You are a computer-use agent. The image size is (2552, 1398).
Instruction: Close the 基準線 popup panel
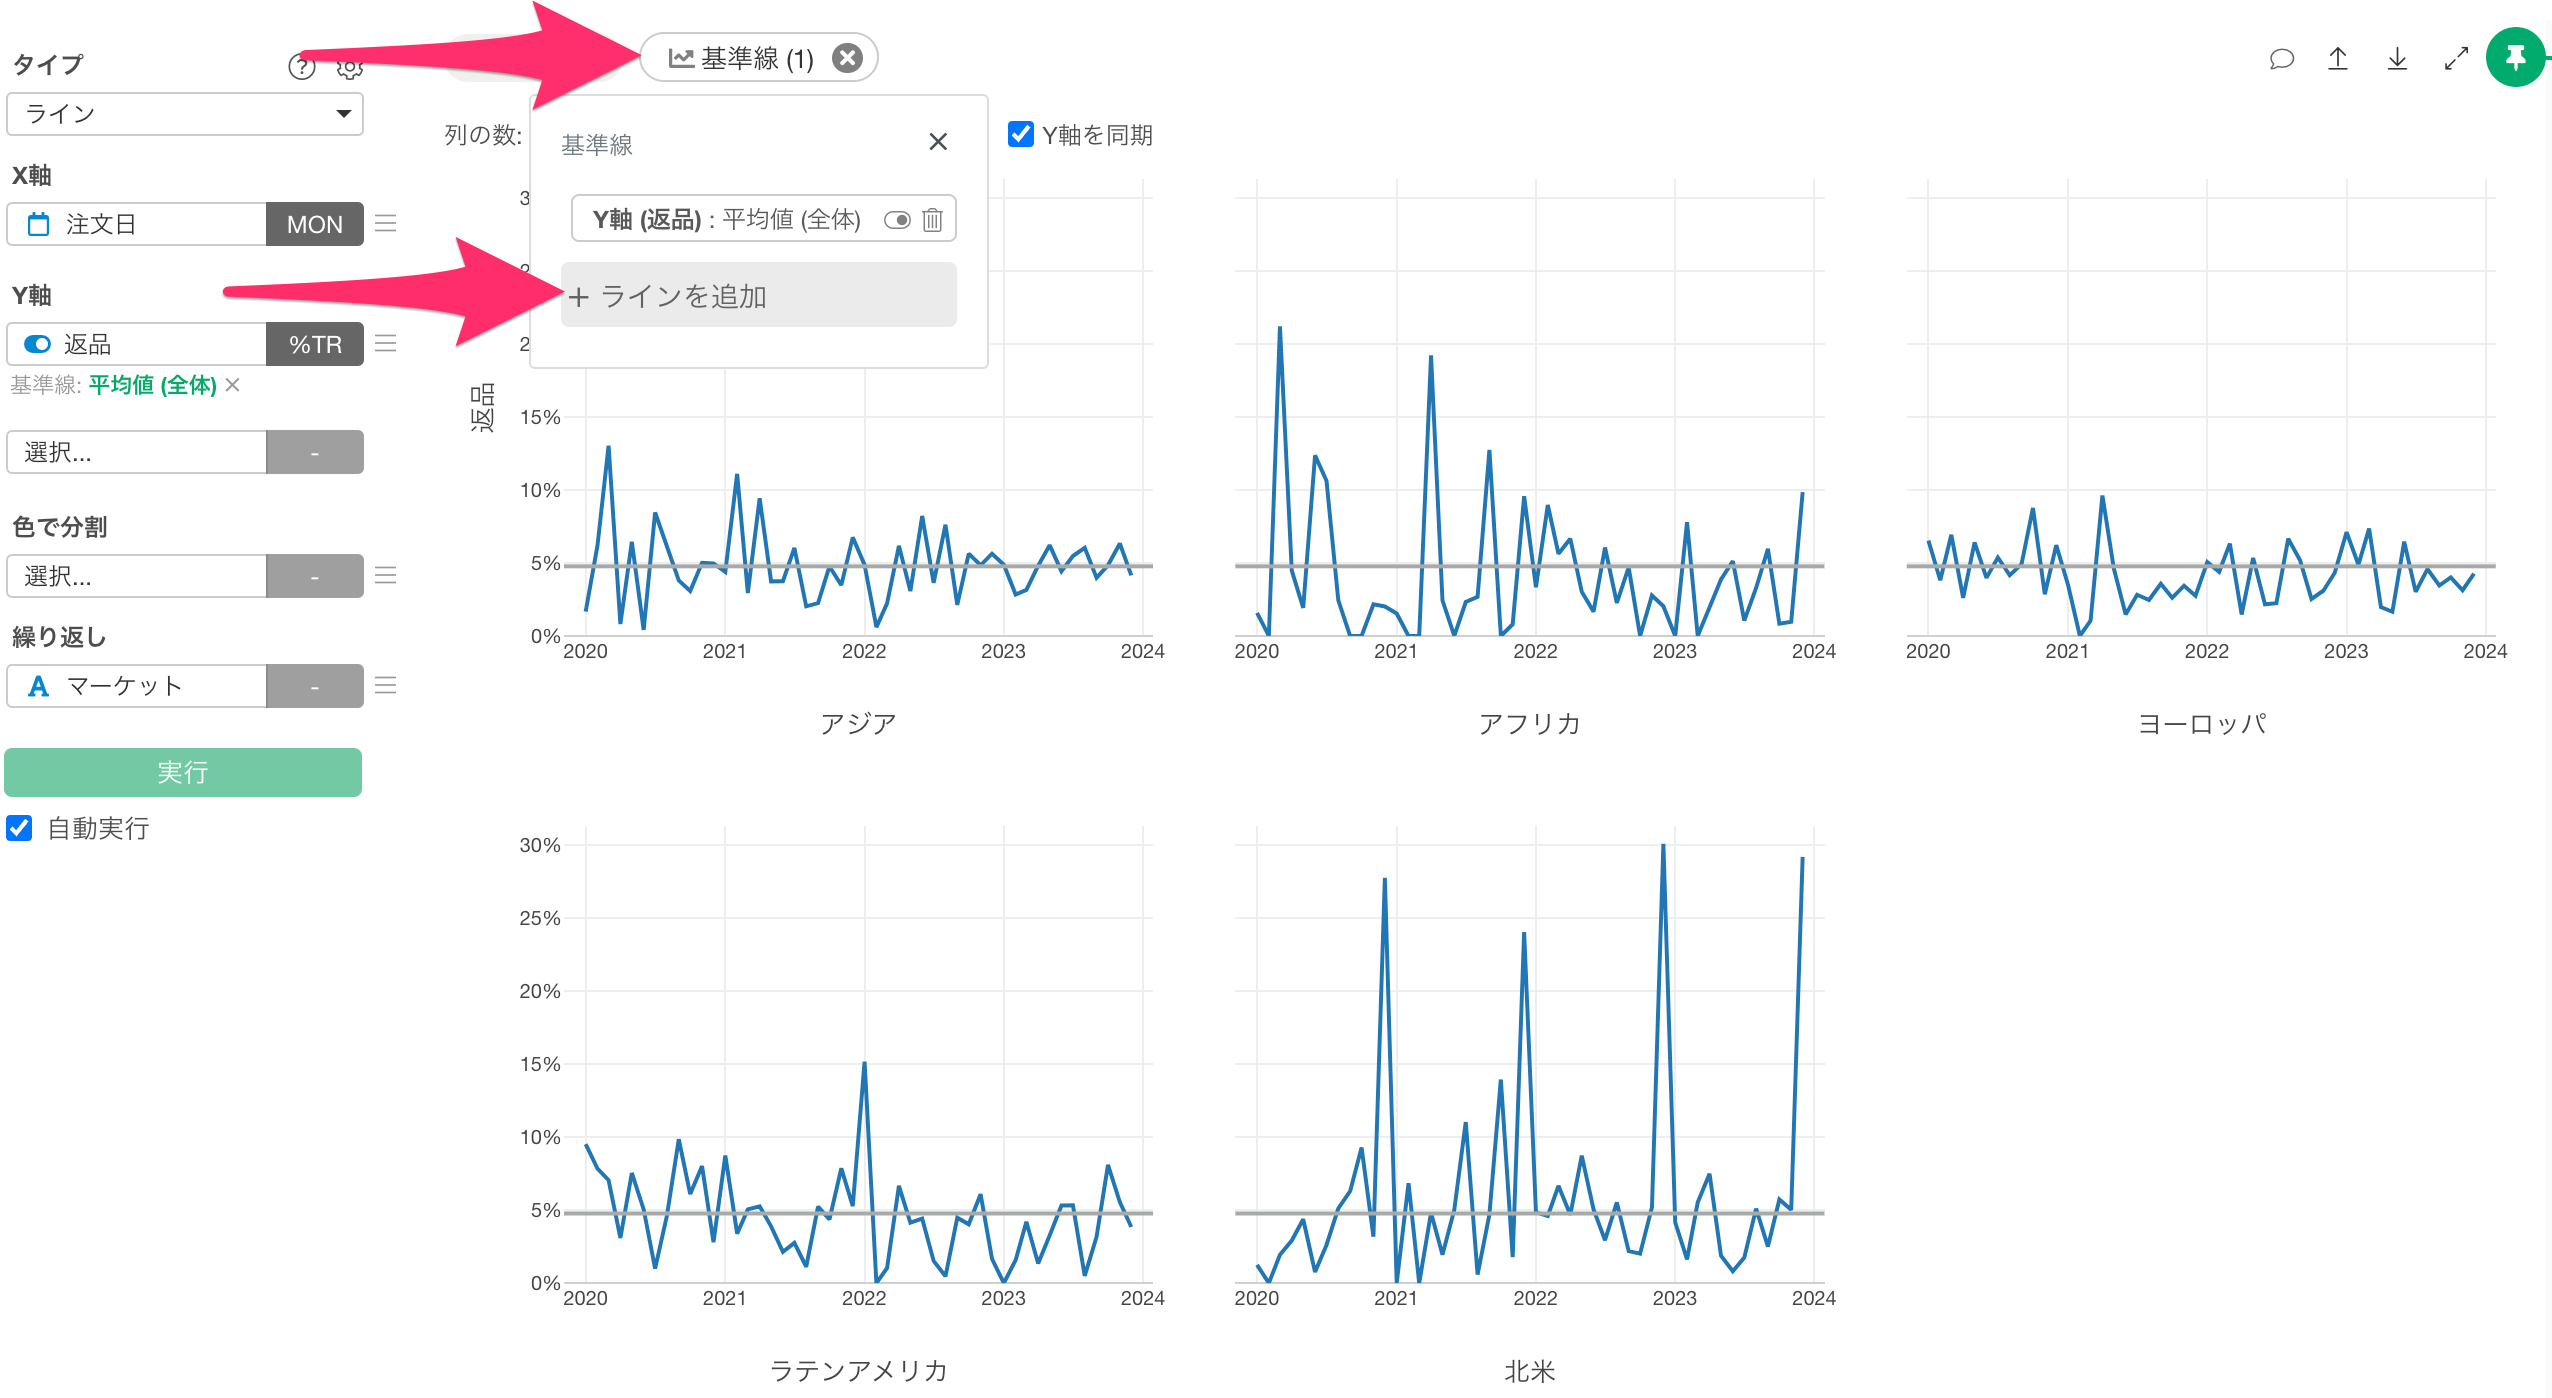click(937, 142)
